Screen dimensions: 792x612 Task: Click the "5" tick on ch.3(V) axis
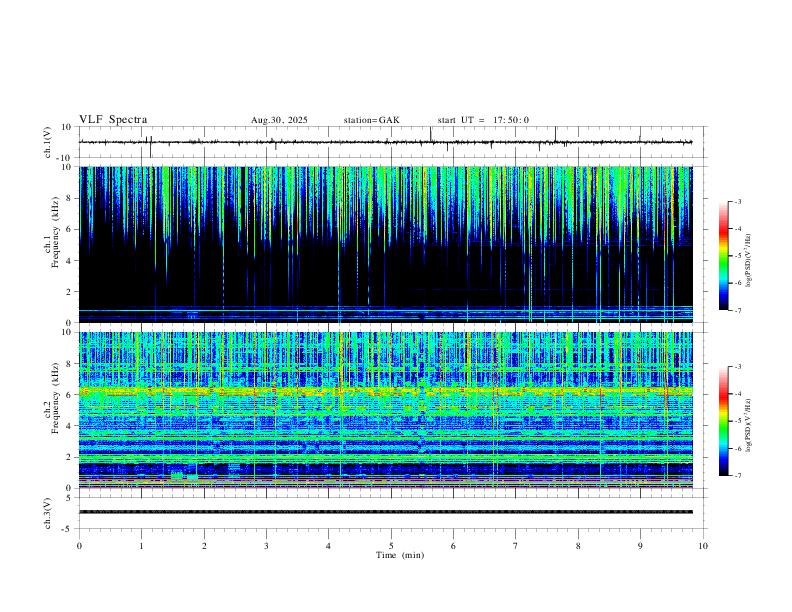[x=69, y=498]
